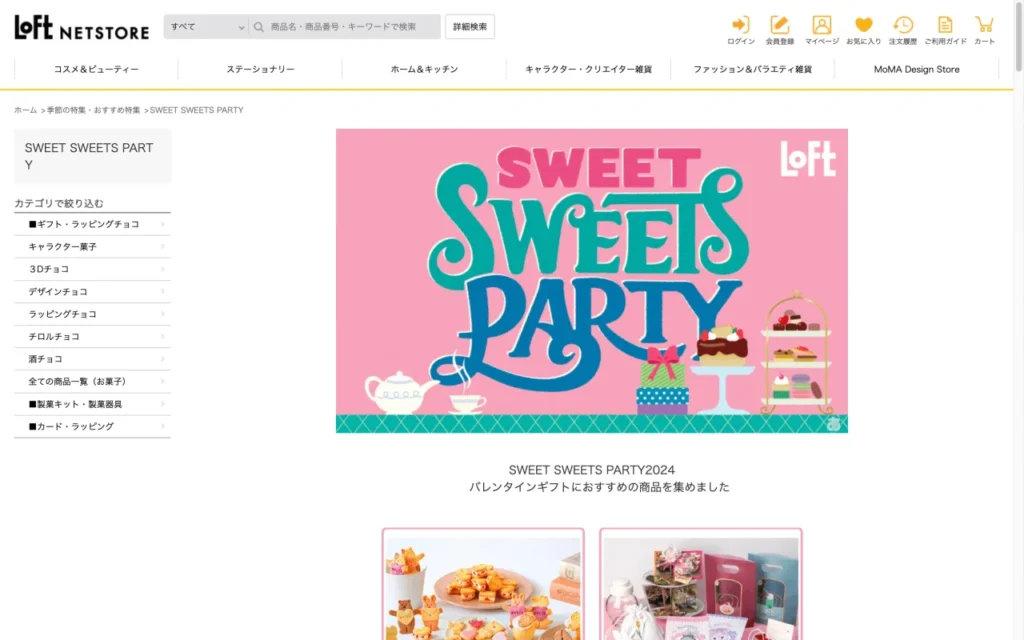Go to ホーム breadcrumb link

[x=25, y=110]
